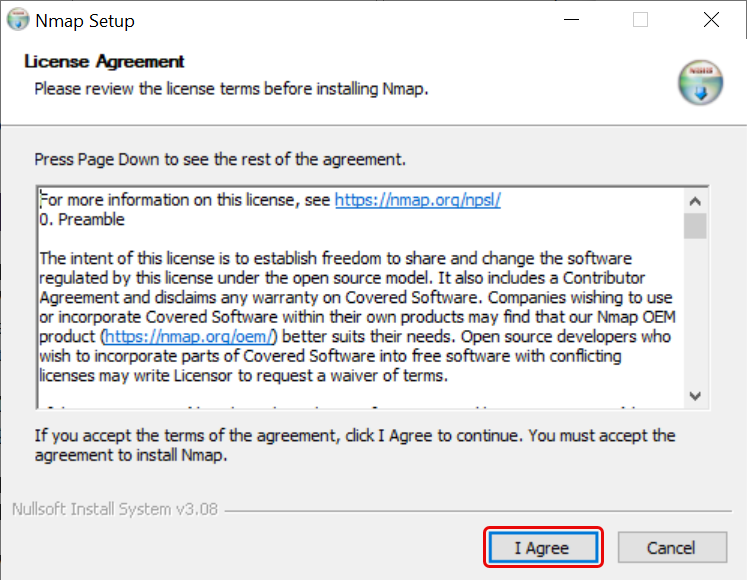Viewport: 747px width, 580px height.
Task: Click the license scrollbar down arrow
Action: (x=695, y=397)
